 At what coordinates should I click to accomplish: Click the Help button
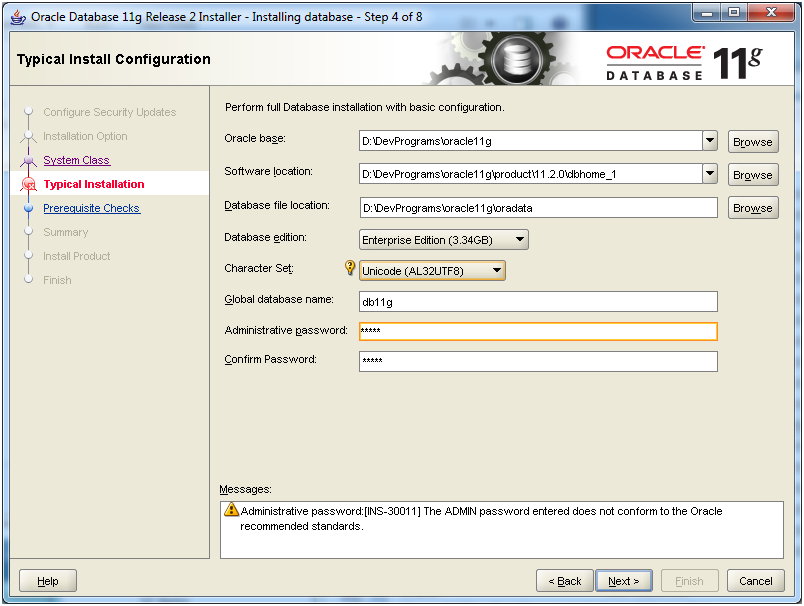coord(48,581)
